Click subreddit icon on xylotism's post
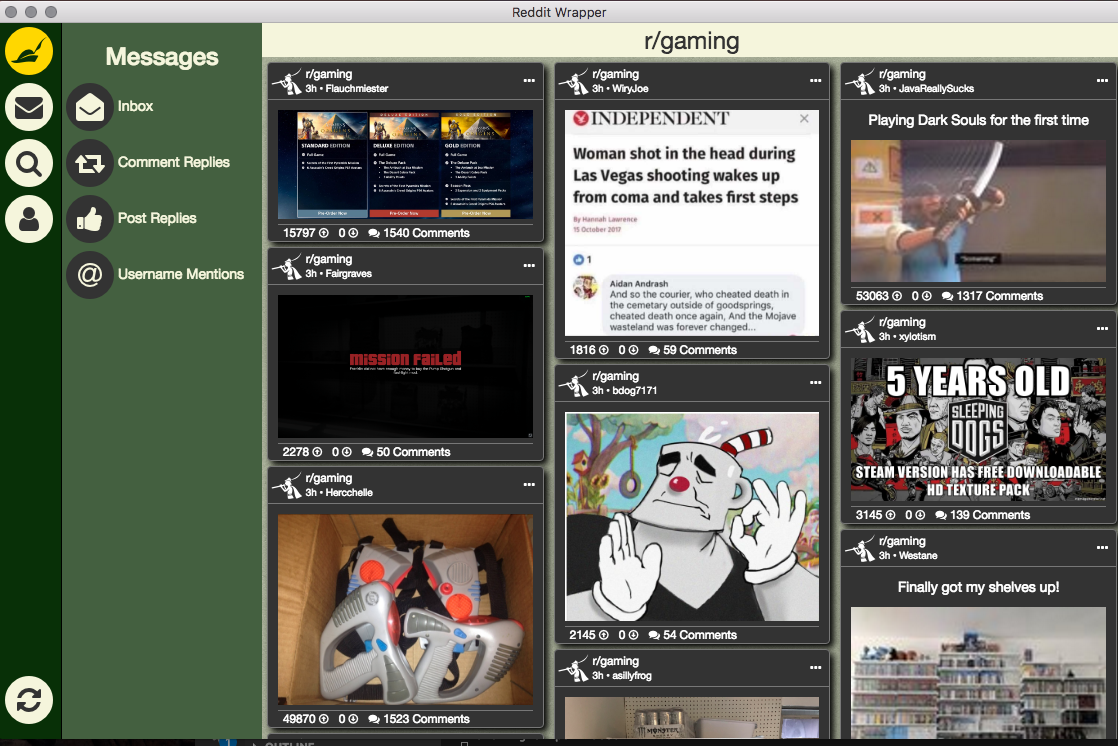 pyautogui.click(x=860, y=329)
